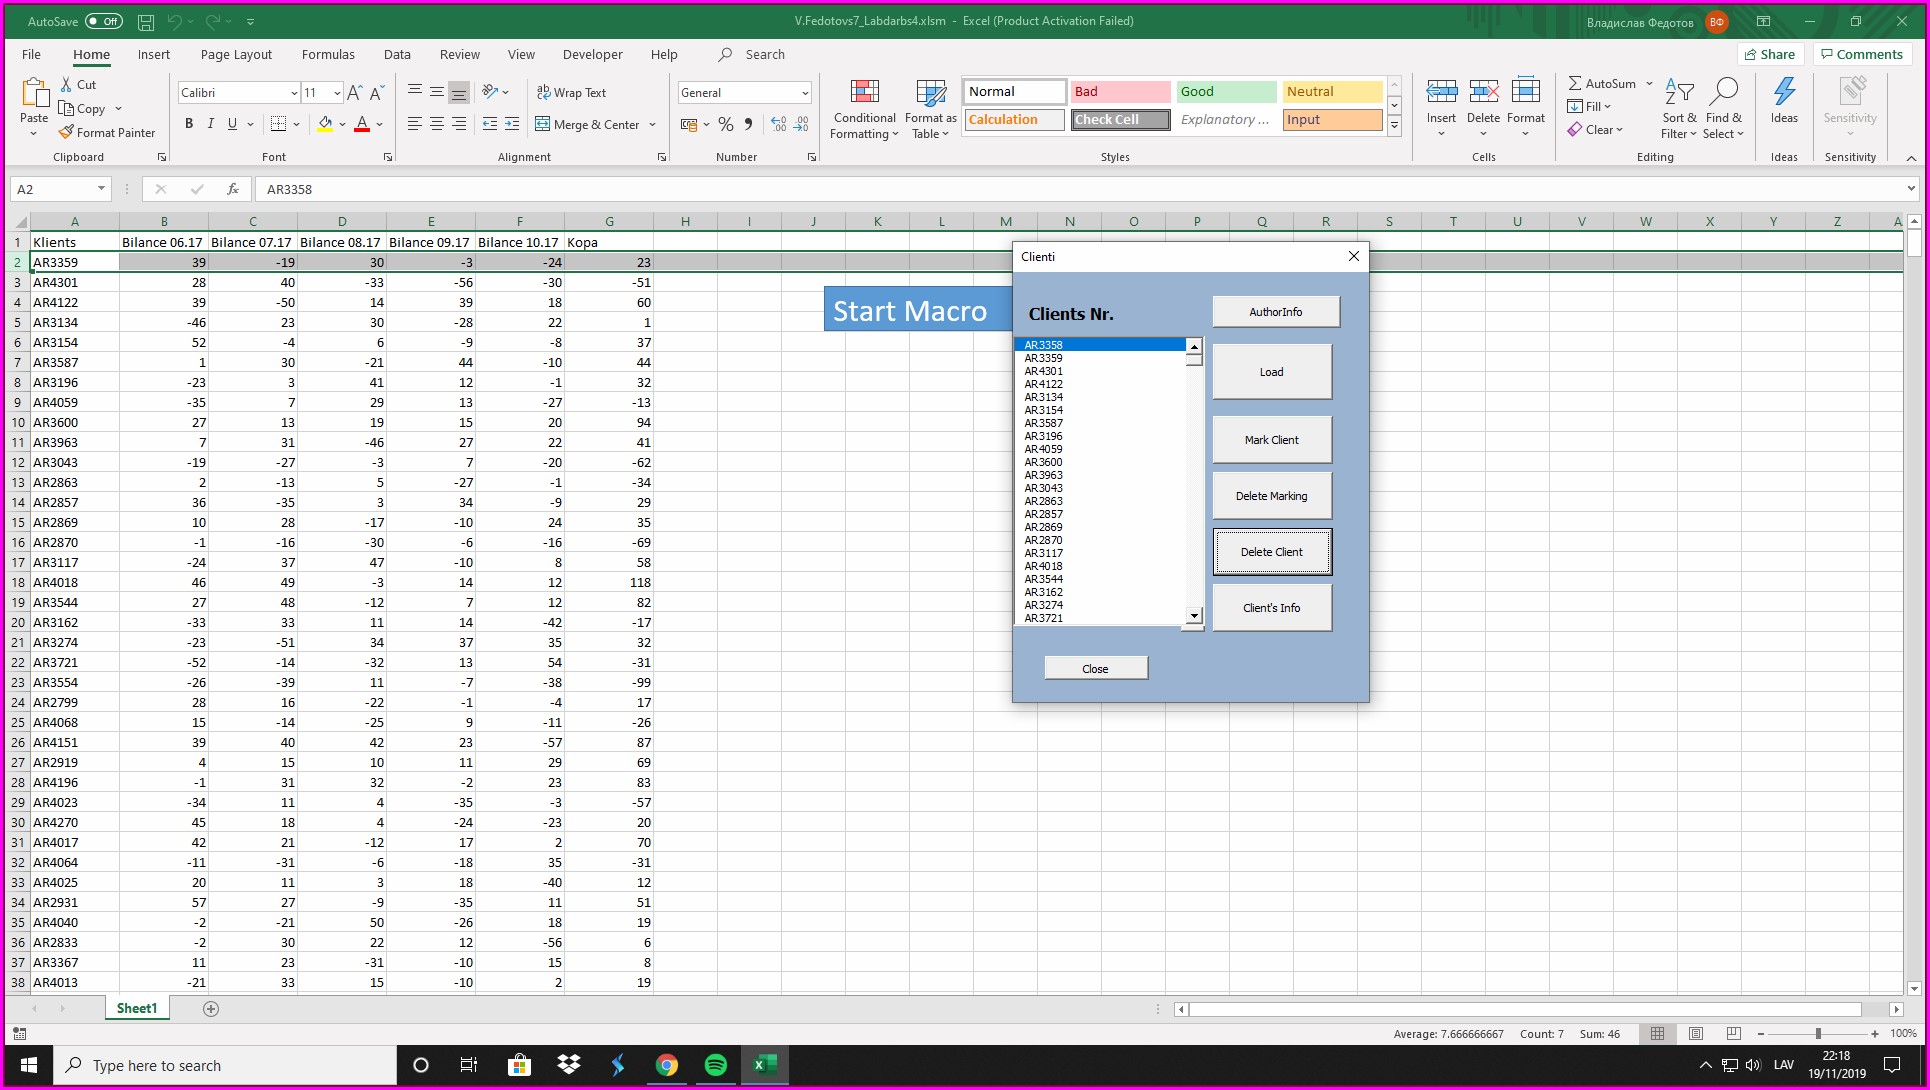
Task: Open the font size dropdown
Action: 337,93
